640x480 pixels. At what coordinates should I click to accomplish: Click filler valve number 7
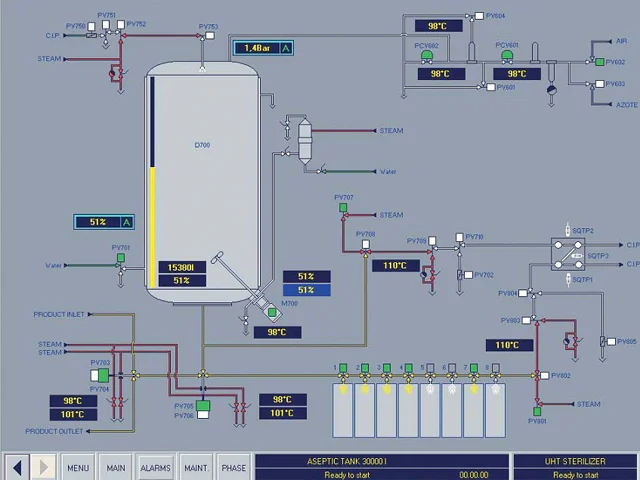473,368
